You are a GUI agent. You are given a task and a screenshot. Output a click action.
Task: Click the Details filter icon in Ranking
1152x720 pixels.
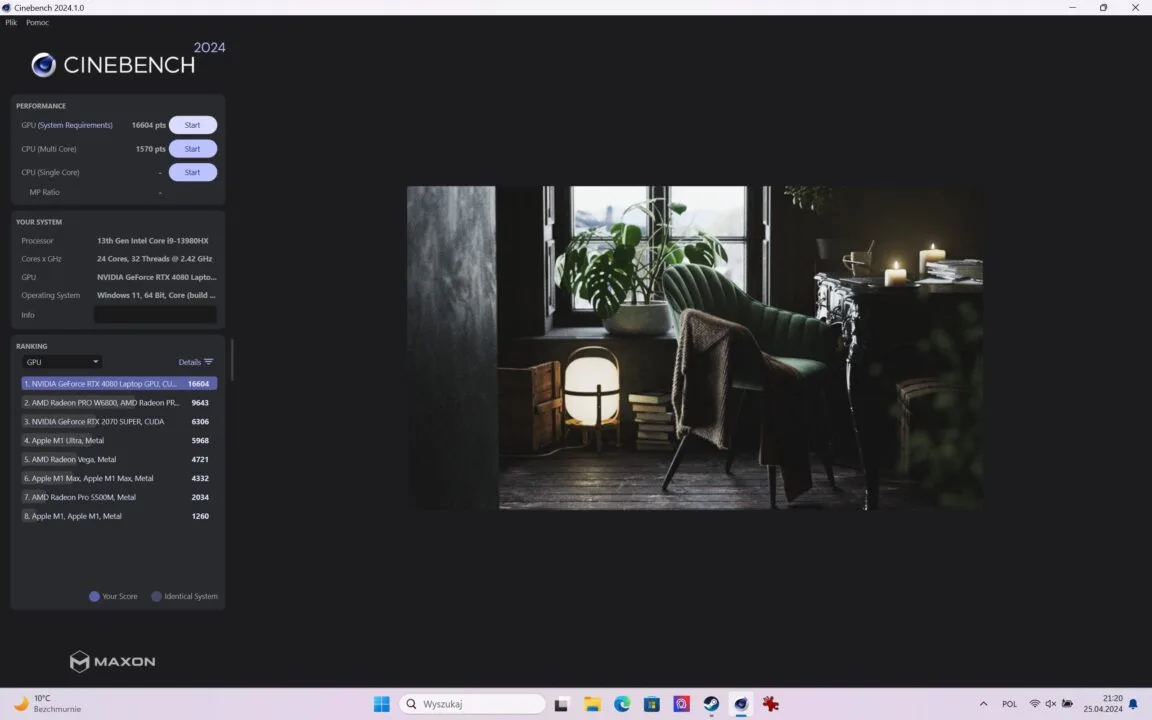click(208, 362)
